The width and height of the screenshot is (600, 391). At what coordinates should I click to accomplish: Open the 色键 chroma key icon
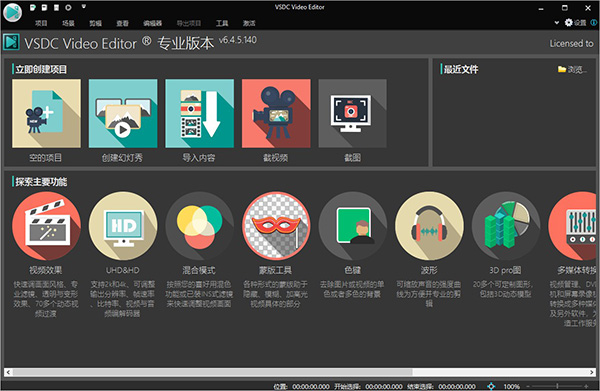(352, 226)
